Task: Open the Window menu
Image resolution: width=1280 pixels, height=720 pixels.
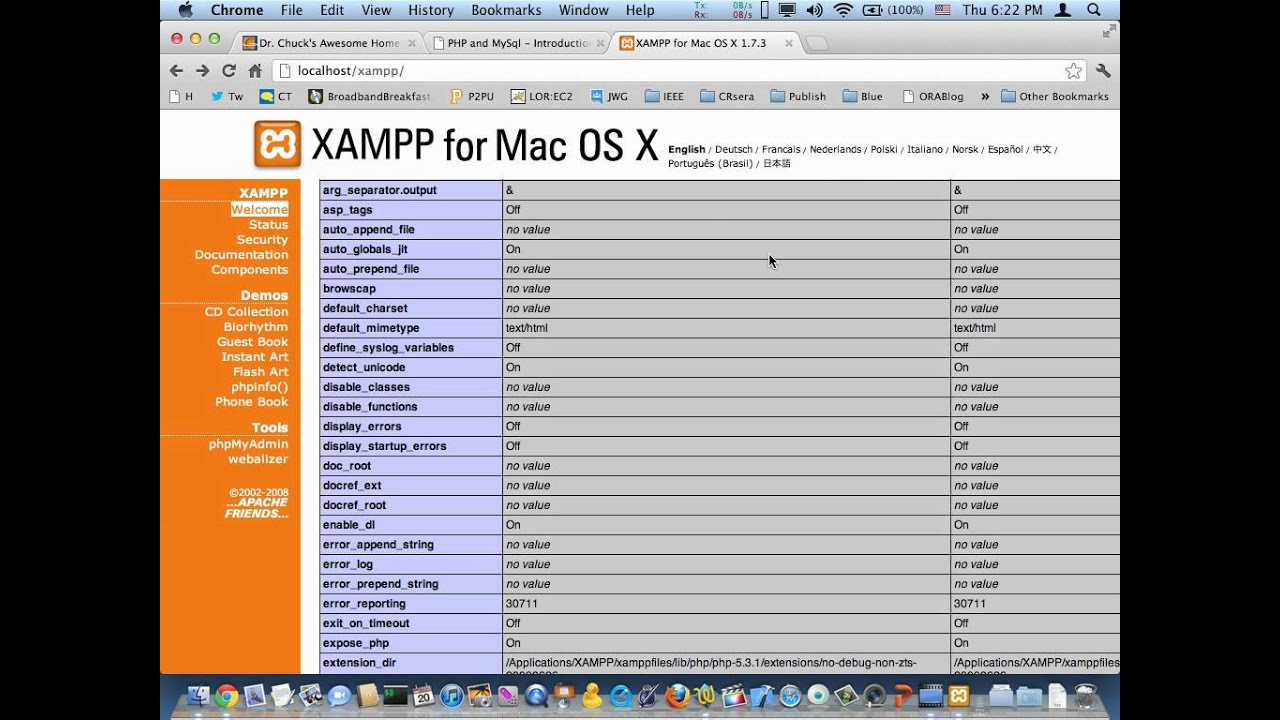Action: click(x=584, y=10)
